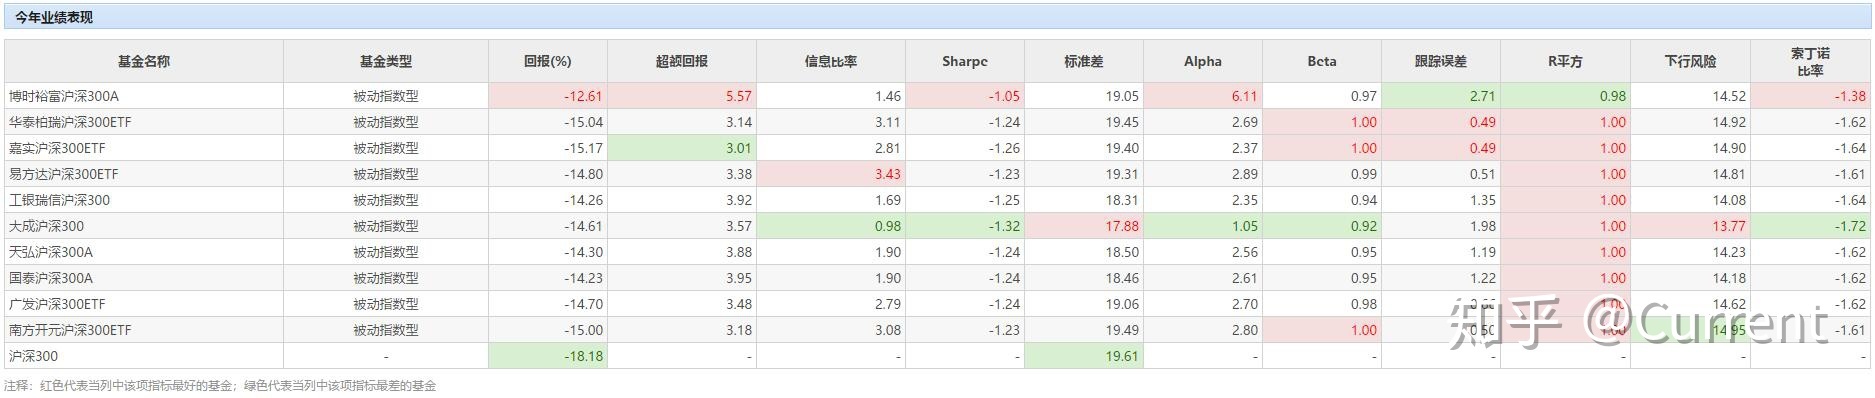The height and width of the screenshot is (398, 1875).
Task: Click the Sharpe column header
Action: pos(964,61)
